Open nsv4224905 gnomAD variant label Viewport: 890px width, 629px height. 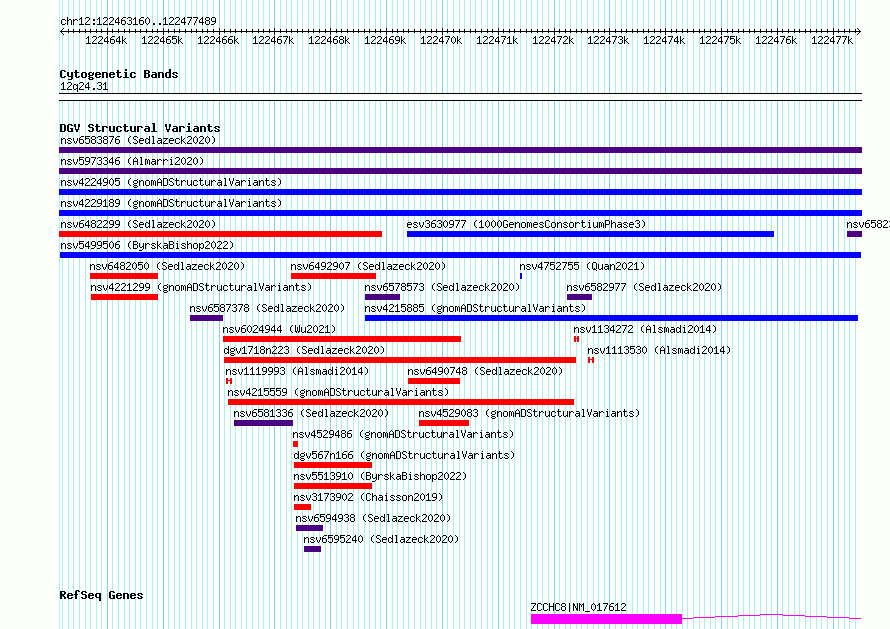coord(171,182)
